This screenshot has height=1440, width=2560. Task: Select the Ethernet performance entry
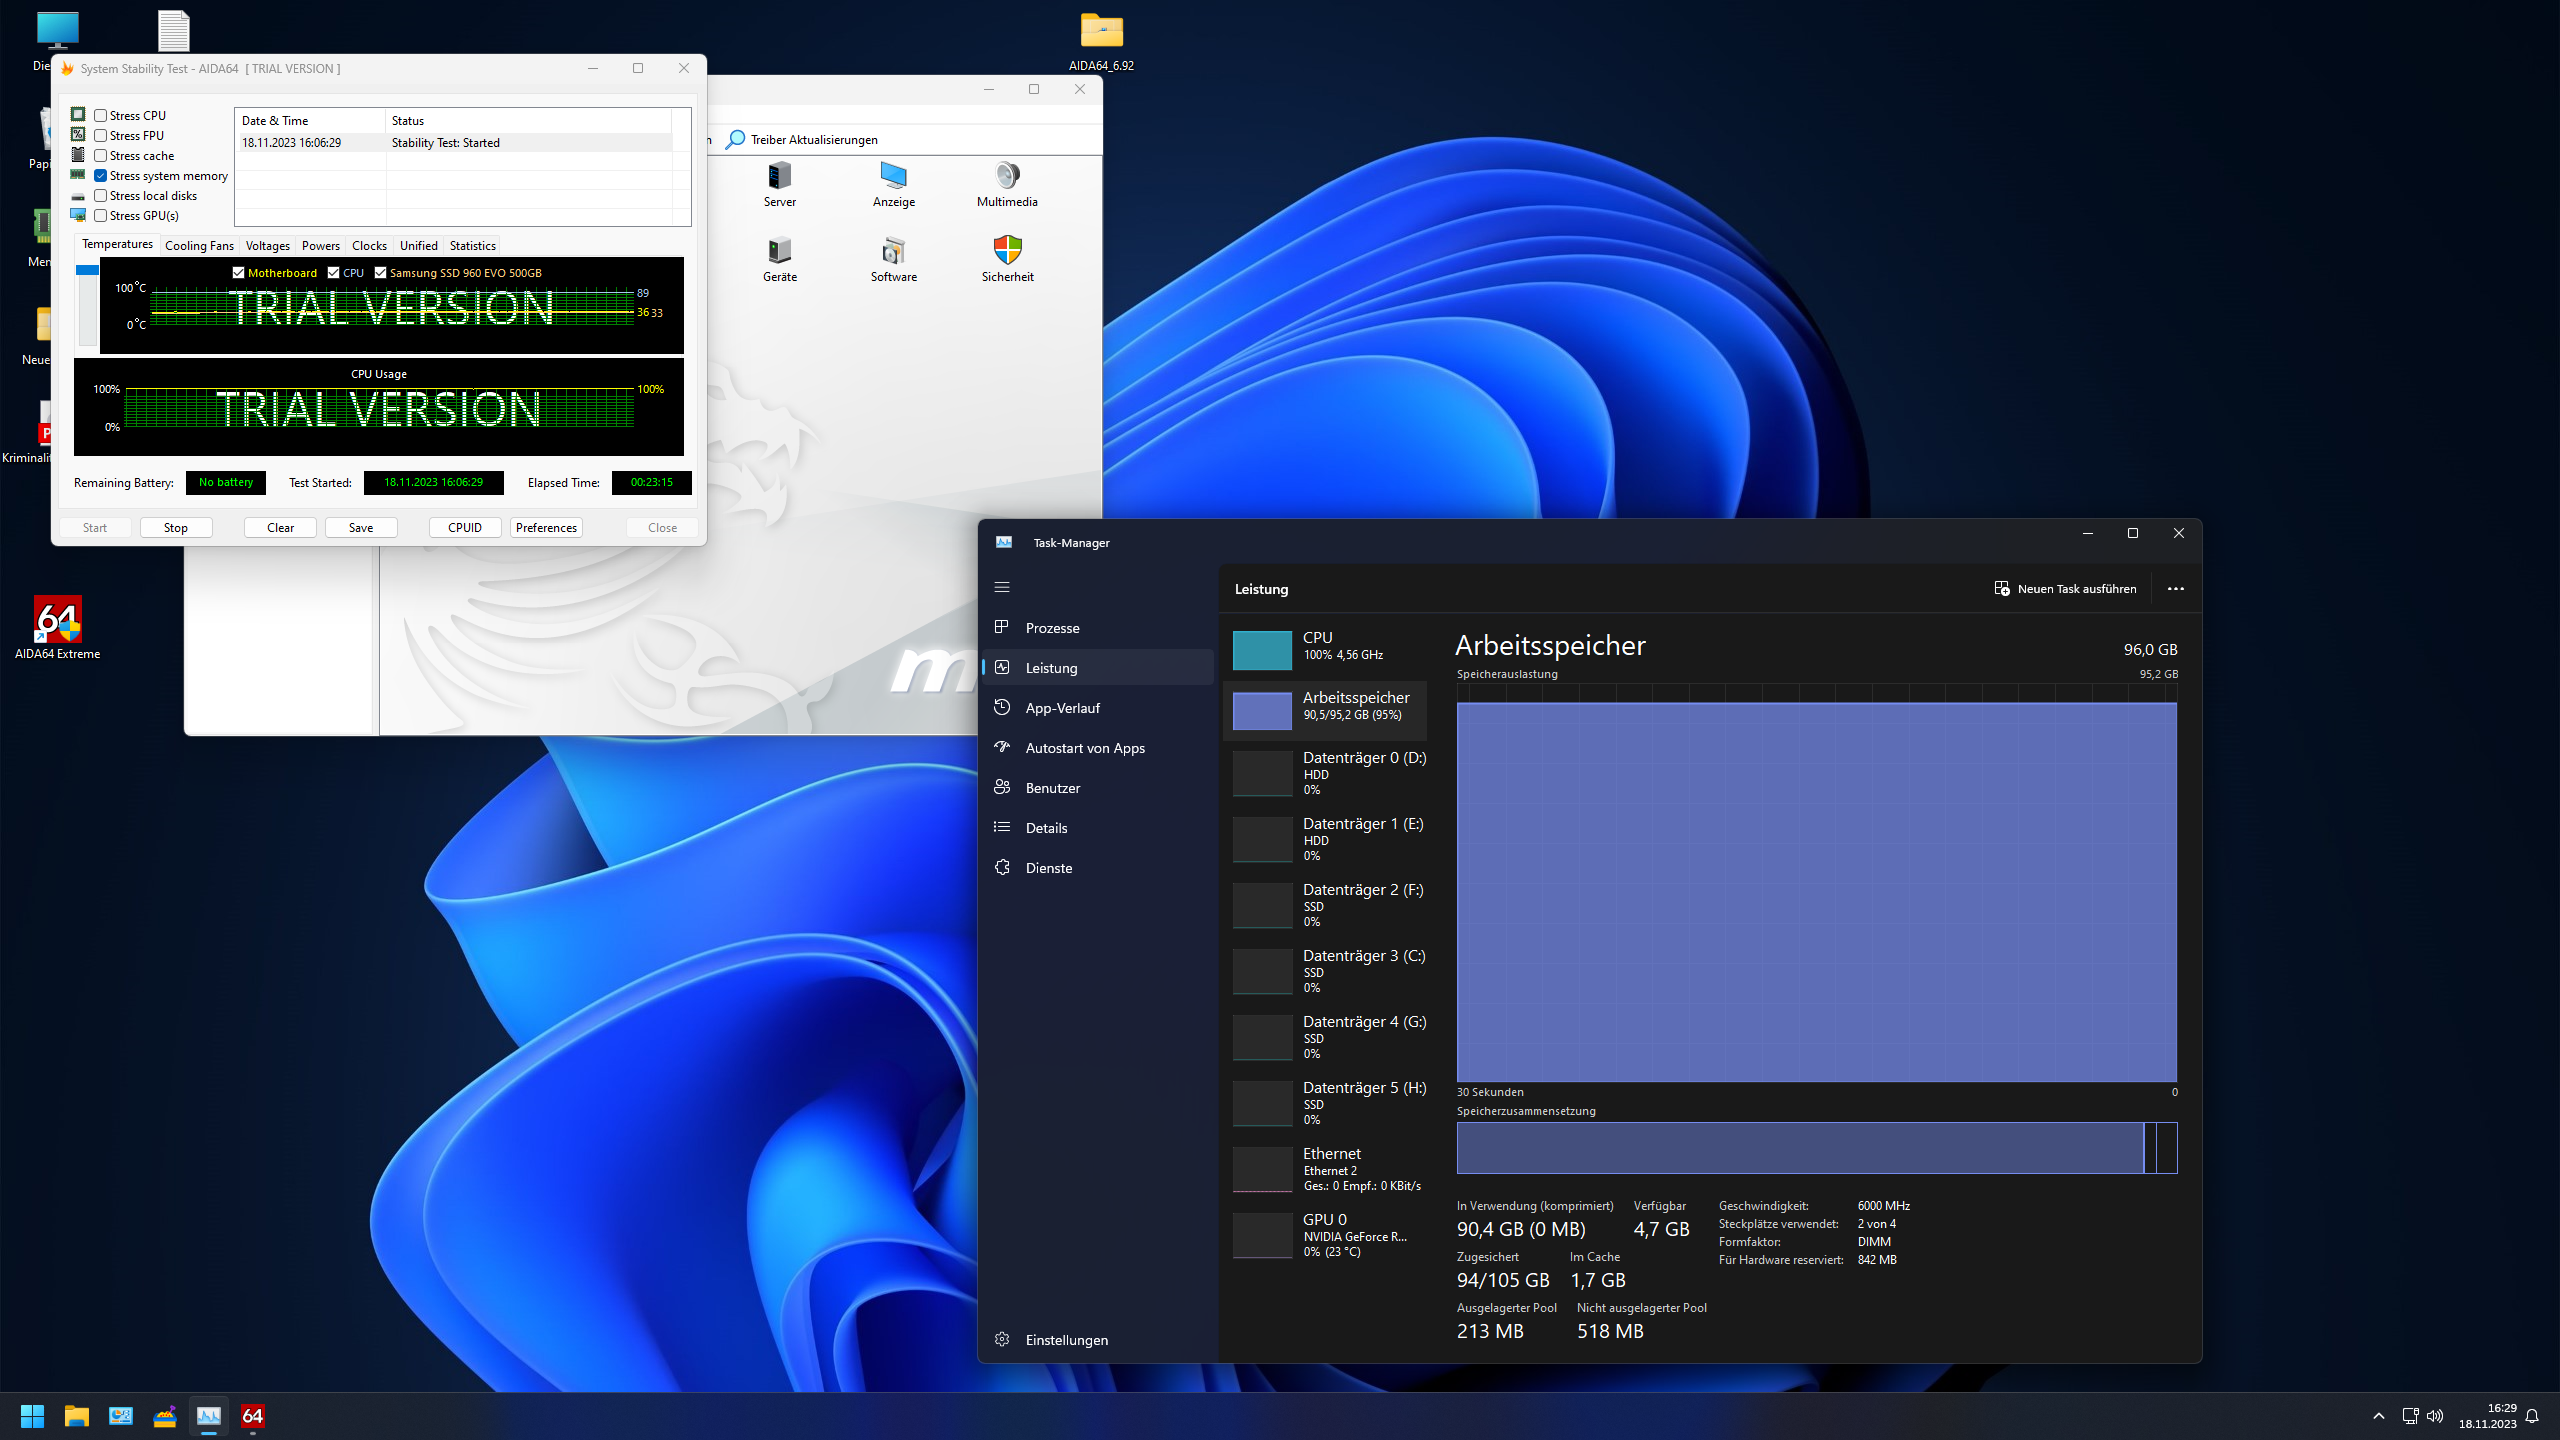pyautogui.click(x=1325, y=1169)
